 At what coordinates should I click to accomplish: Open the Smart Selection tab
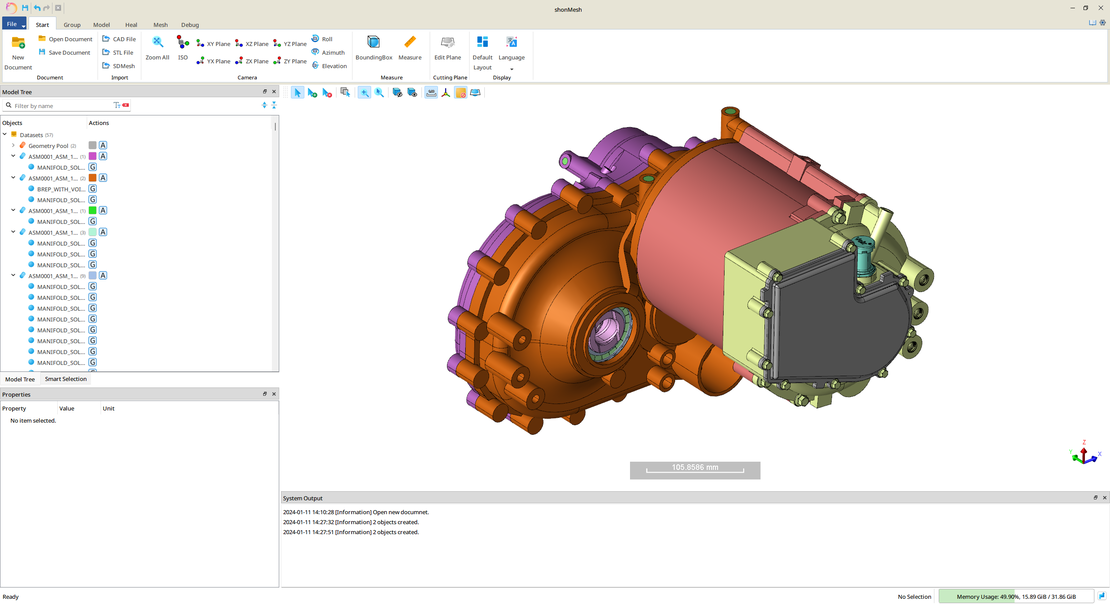point(65,379)
